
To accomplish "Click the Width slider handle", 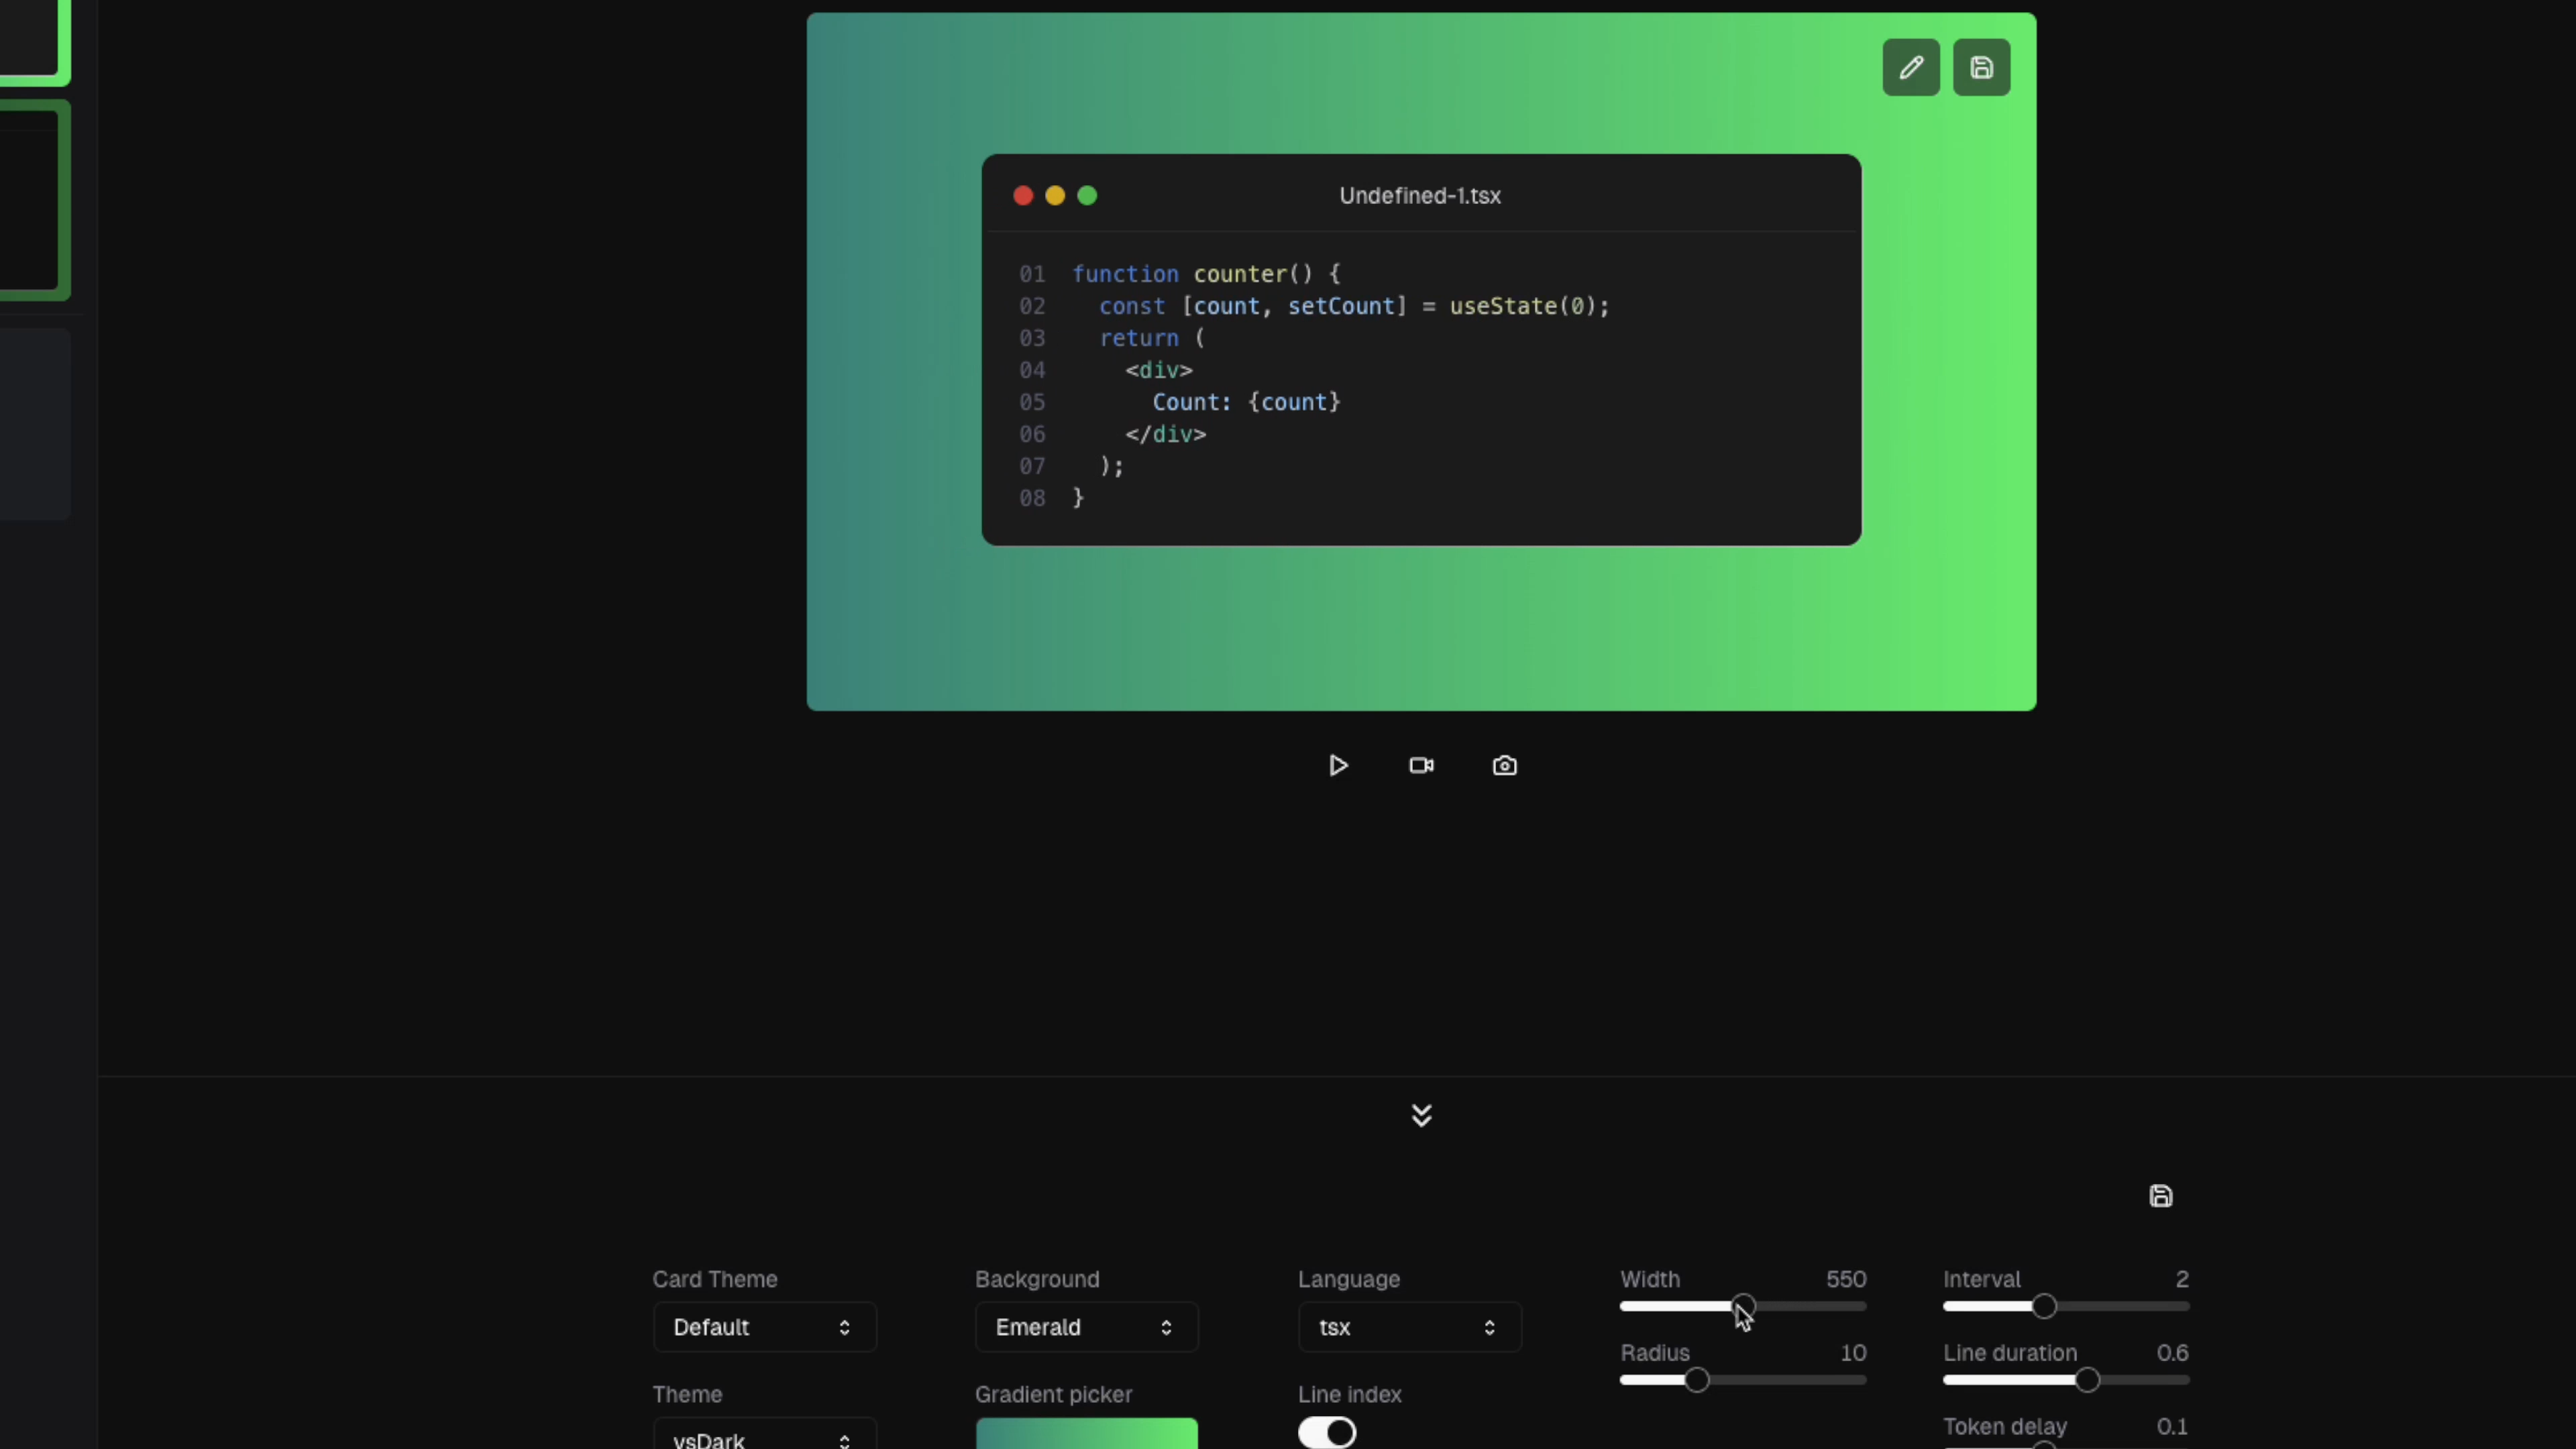I will (x=1743, y=1306).
